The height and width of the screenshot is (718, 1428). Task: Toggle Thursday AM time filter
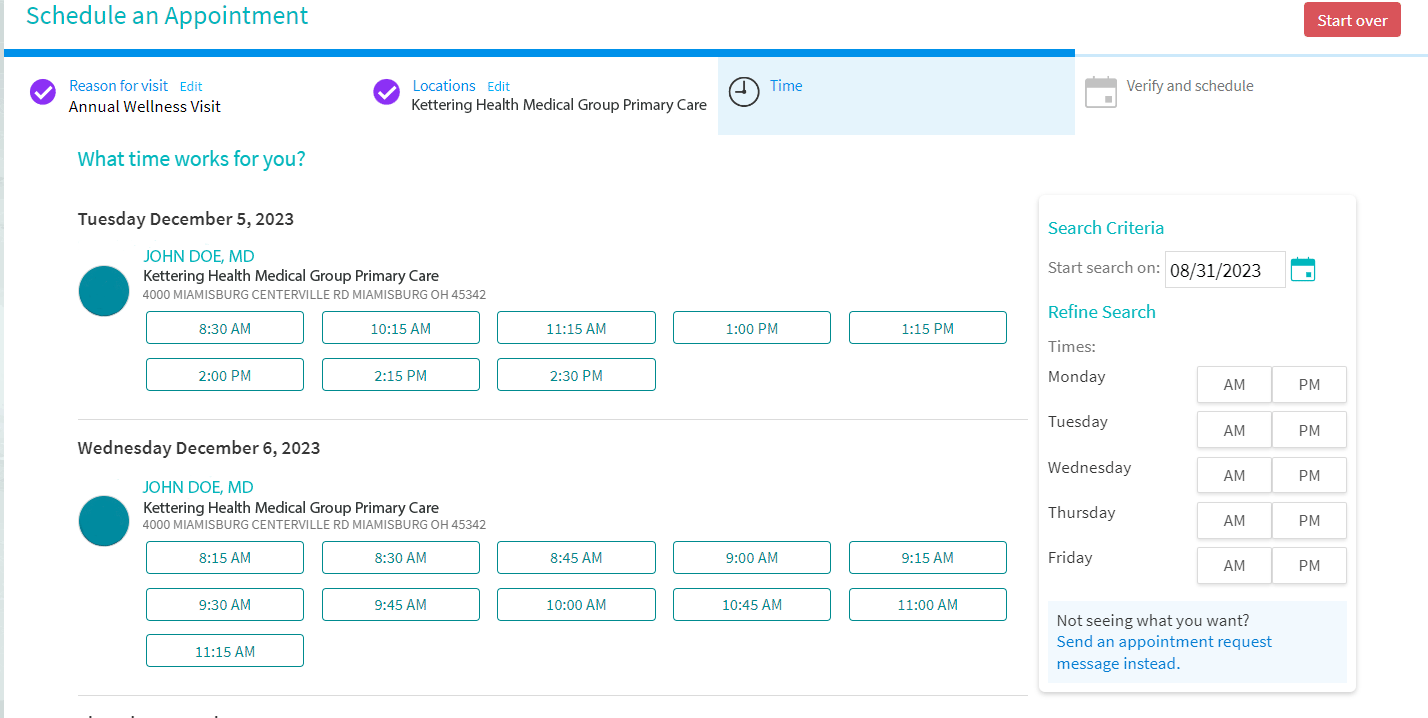pos(1234,520)
